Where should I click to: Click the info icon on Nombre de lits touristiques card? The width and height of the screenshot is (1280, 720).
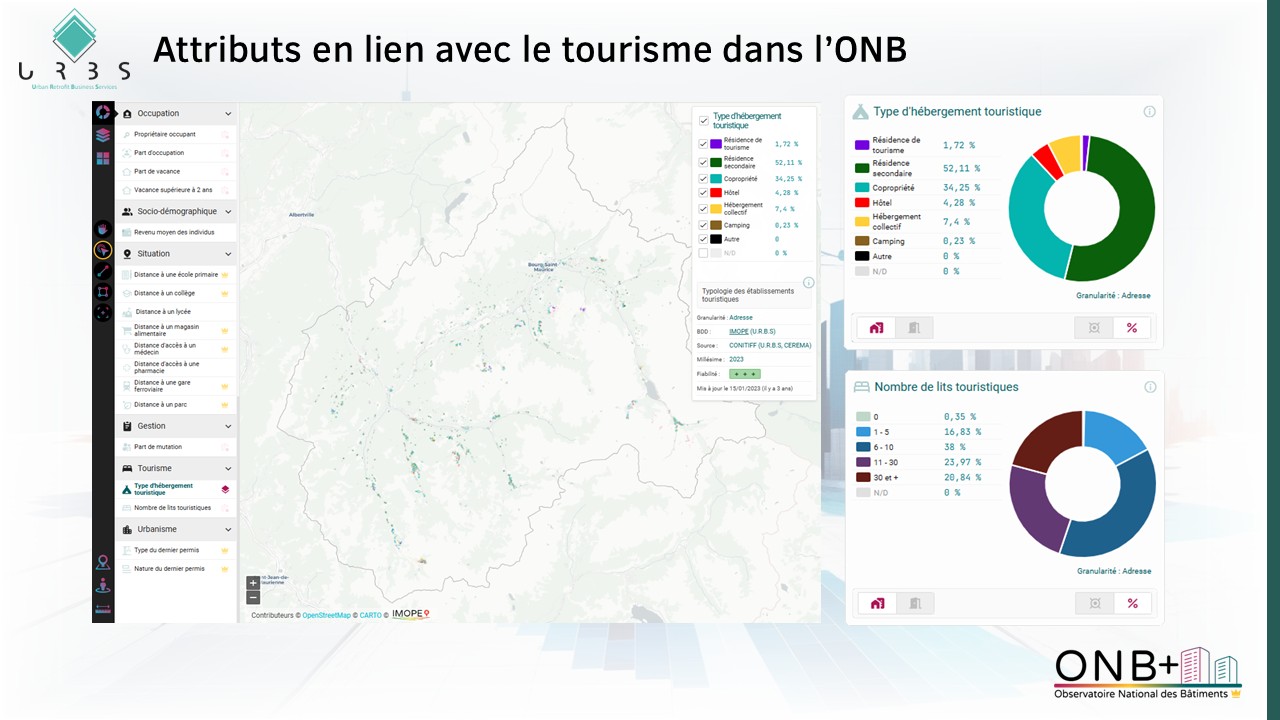click(x=1150, y=387)
